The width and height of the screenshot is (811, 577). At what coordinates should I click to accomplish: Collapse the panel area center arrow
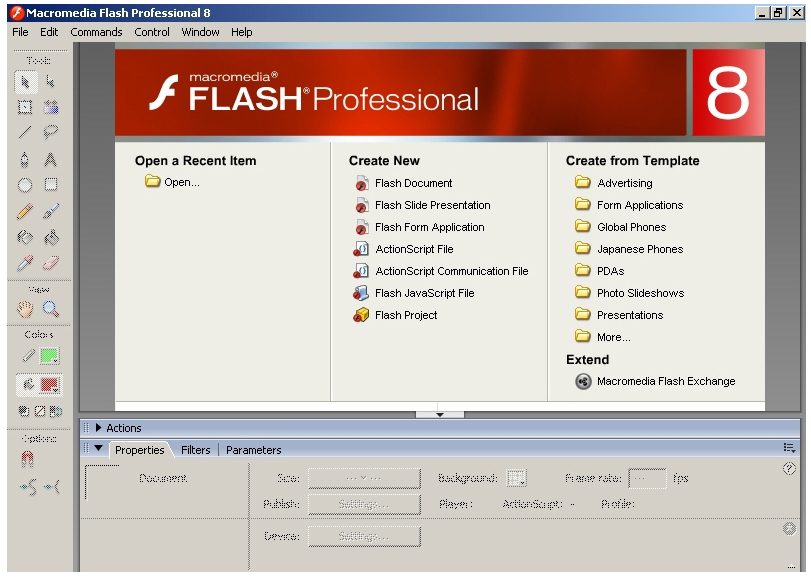[440, 415]
